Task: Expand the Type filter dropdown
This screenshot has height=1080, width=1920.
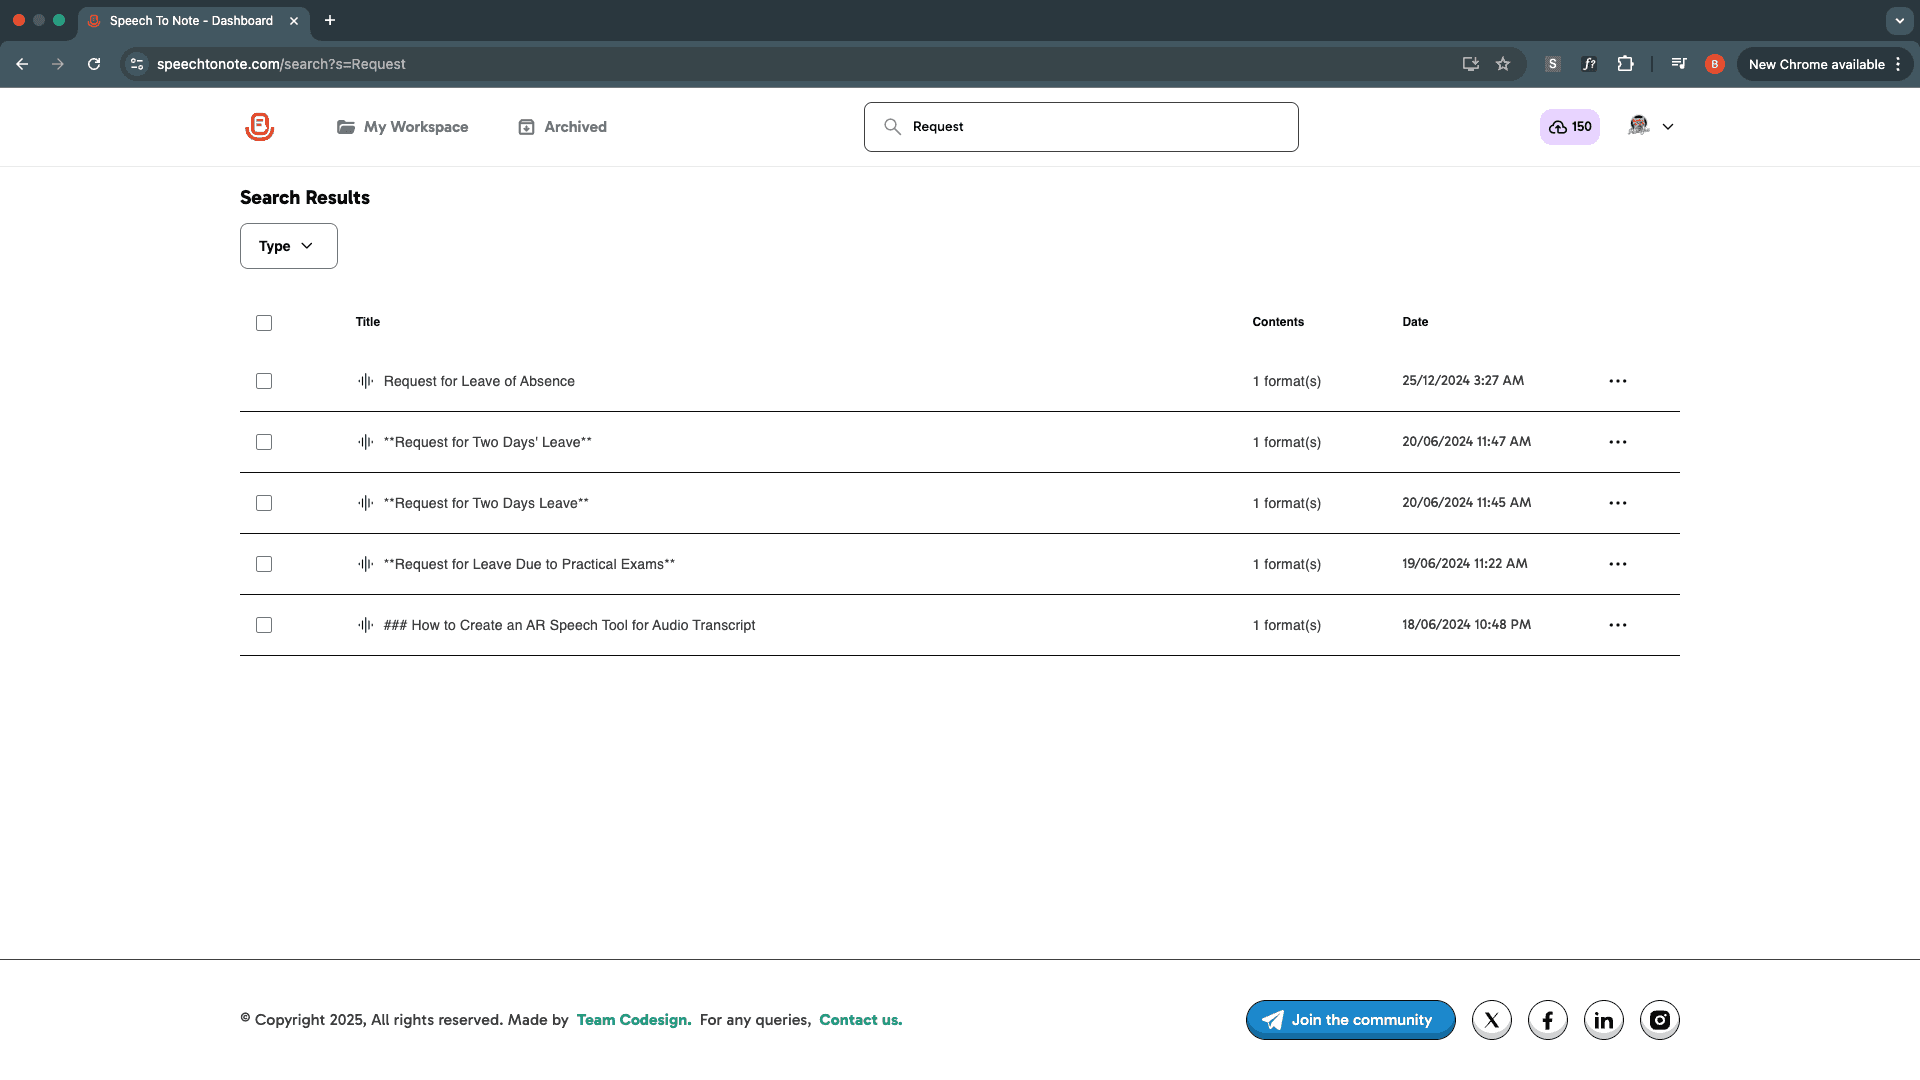Action: click(288, 246)
